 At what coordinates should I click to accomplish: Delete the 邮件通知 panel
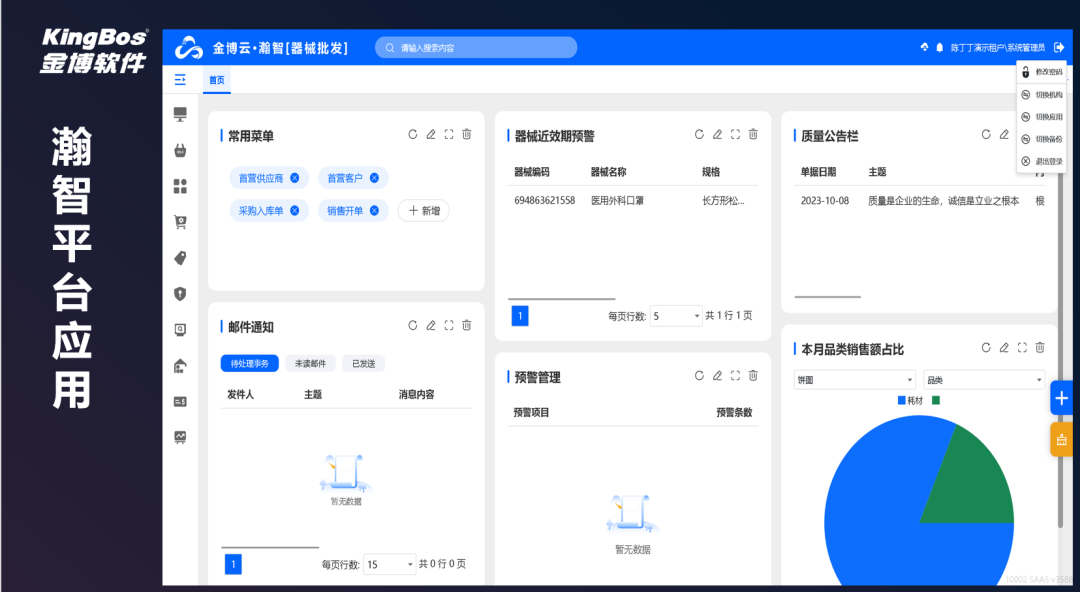(467, 326)
